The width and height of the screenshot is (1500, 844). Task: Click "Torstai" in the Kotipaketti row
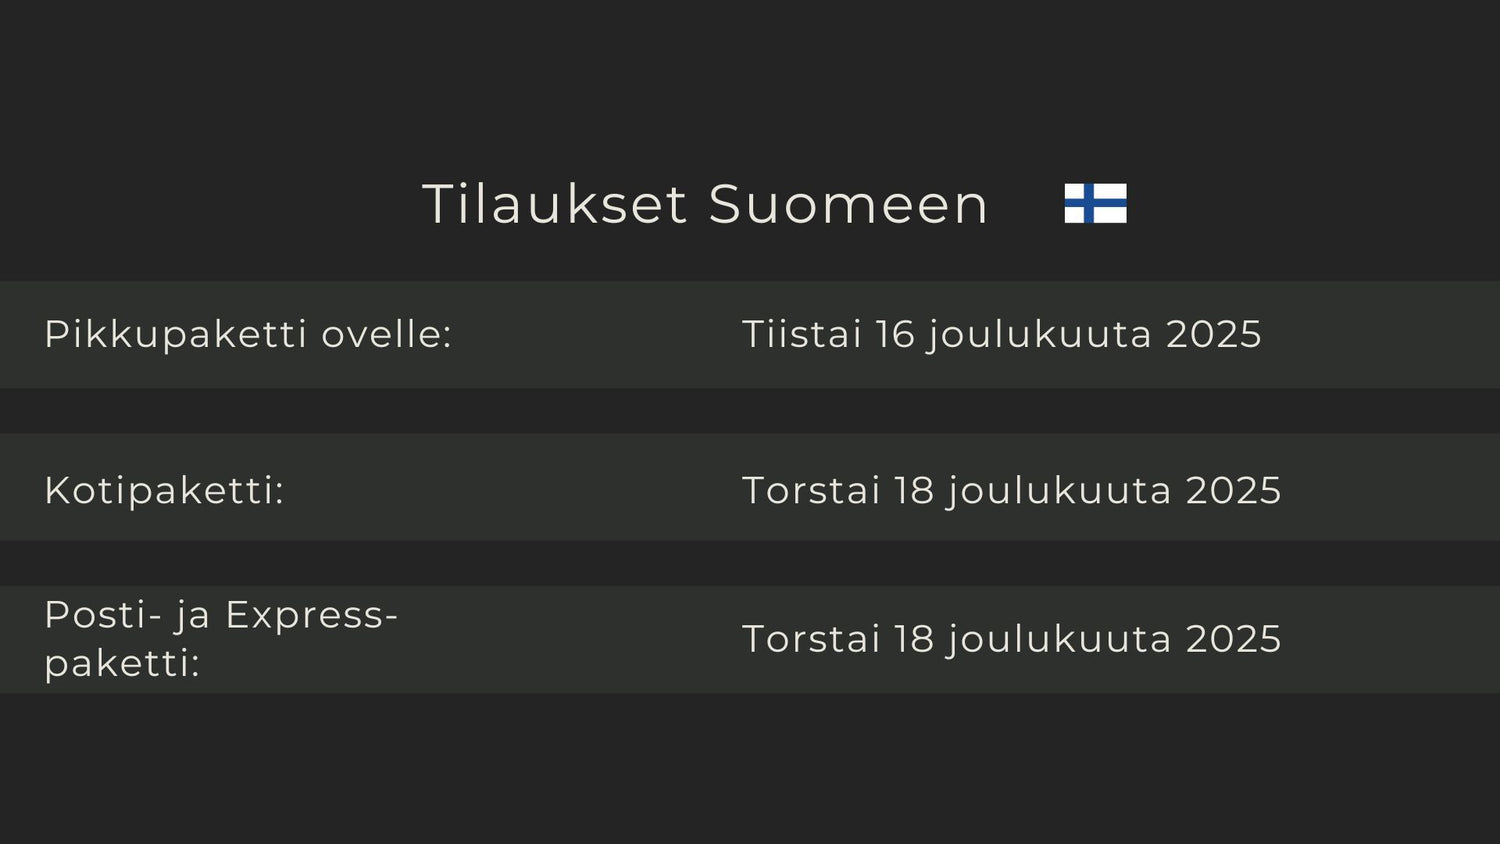tap(810, 491)
